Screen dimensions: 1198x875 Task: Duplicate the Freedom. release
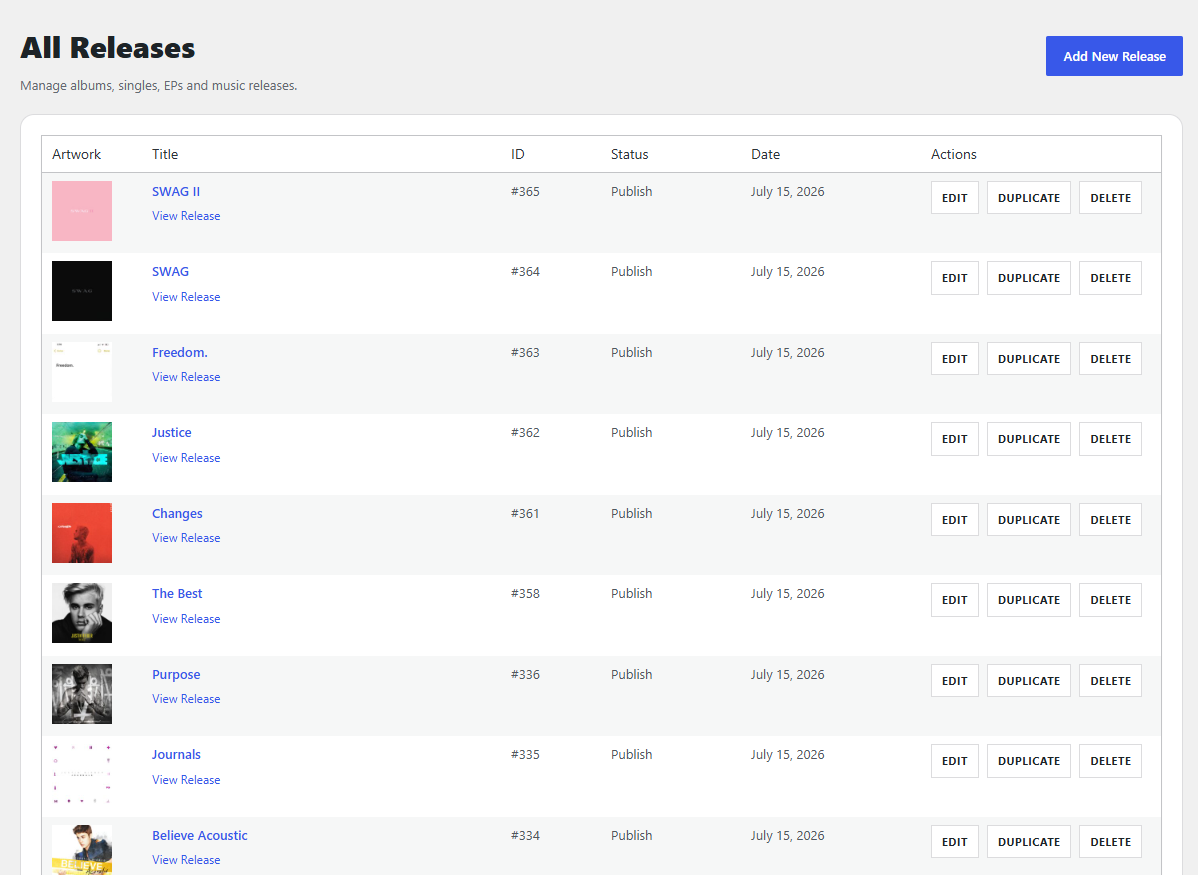pos(1028,359)
